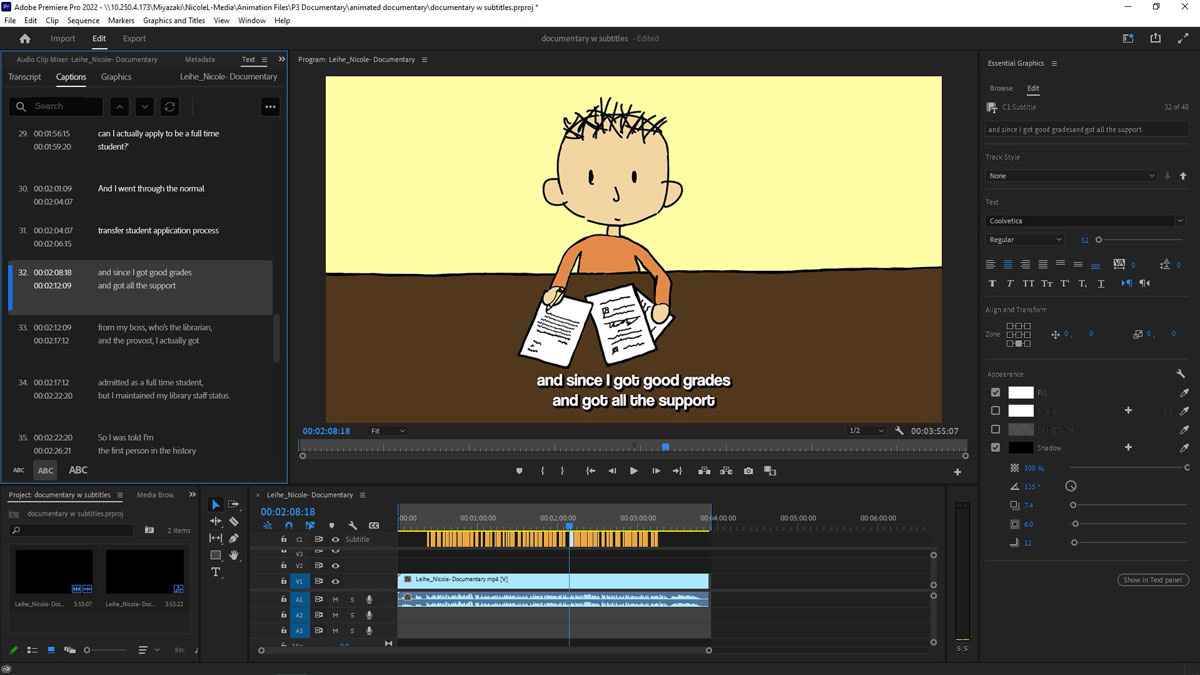Hide the Subtitle caption track eye

click(335, 539)
